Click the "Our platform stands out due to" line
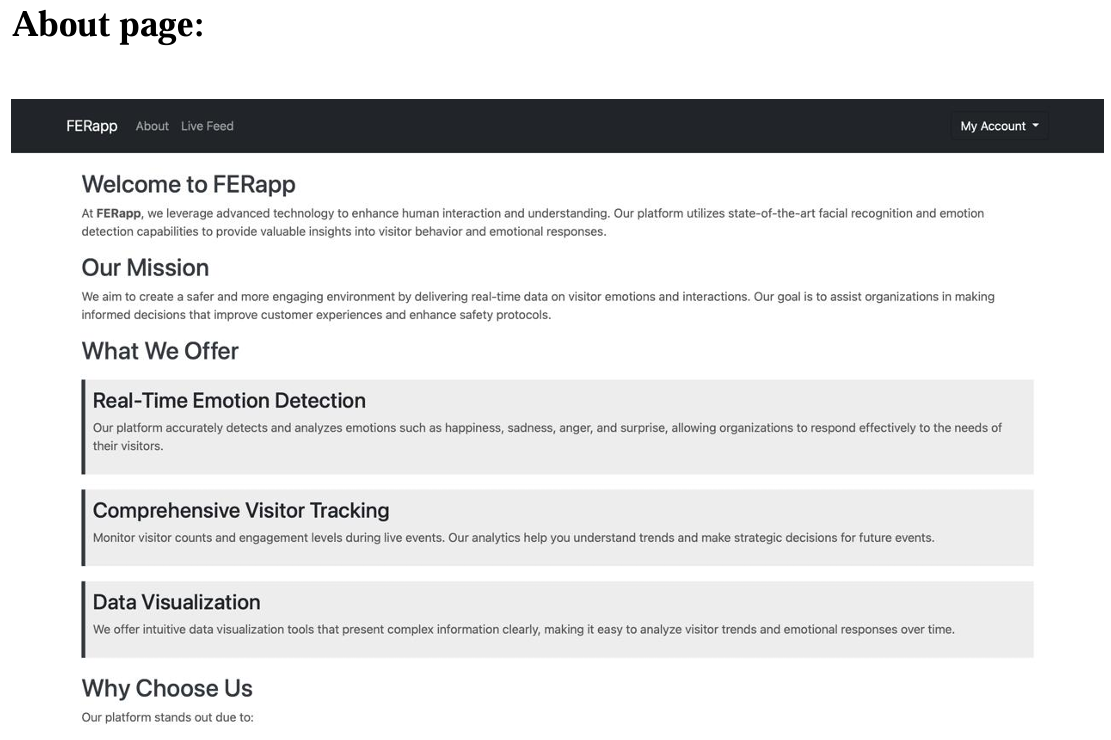Screen dimensions: 1111x740 click(167, 717)
